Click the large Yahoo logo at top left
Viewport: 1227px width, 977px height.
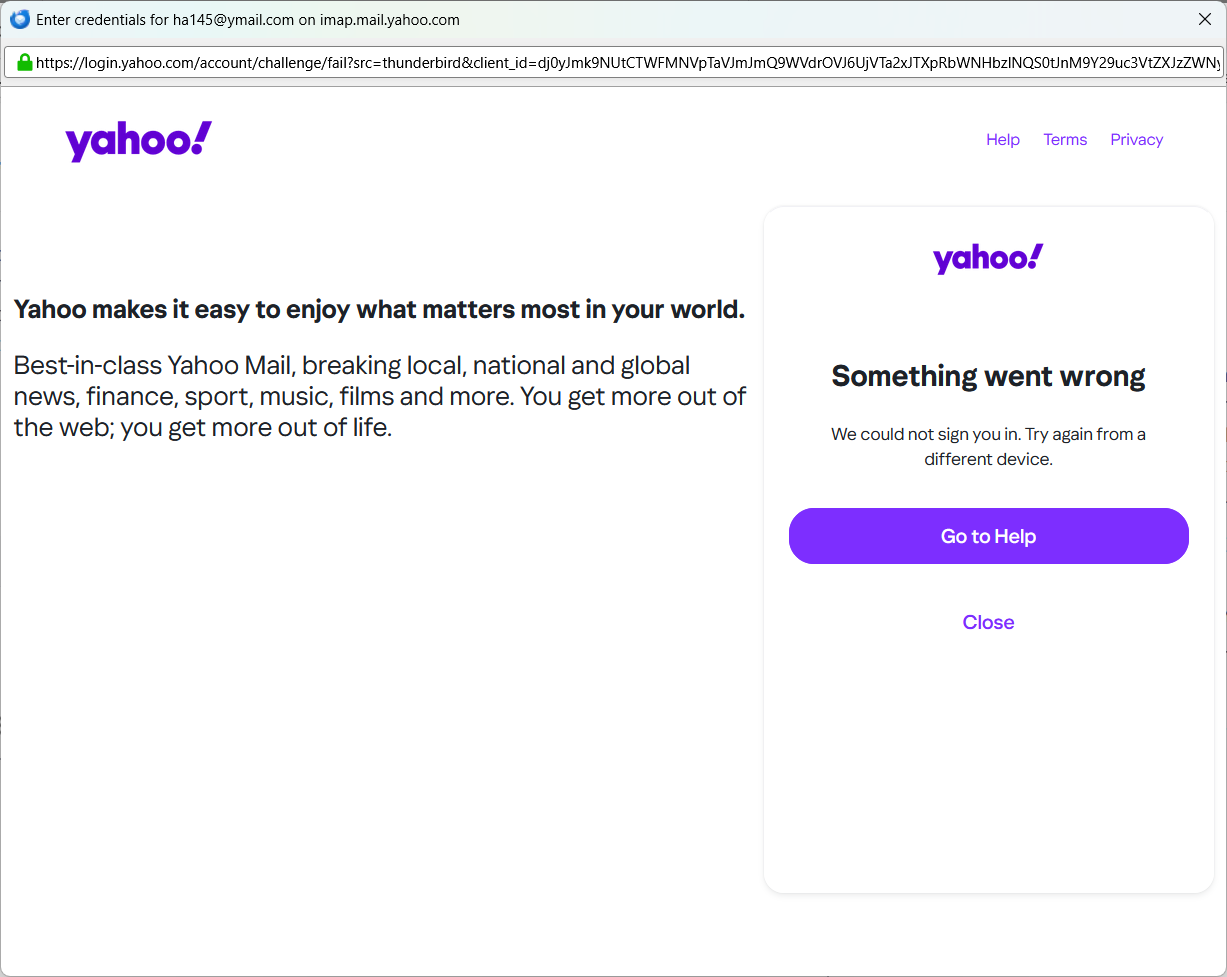point(139,141)
